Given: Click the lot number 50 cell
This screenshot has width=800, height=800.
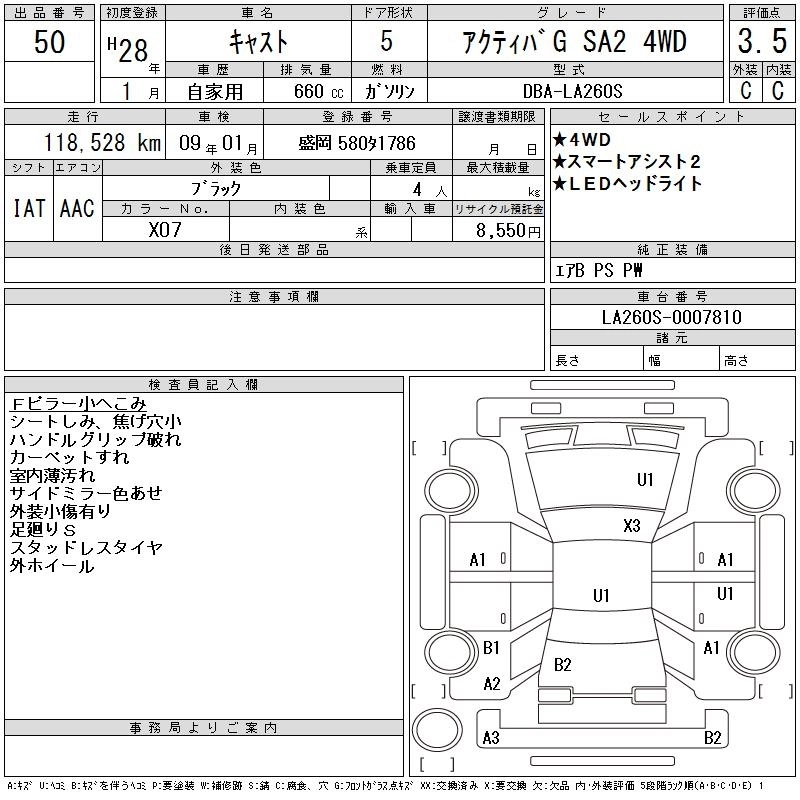Looking at the screenshot, I should [x=49, y=41].
